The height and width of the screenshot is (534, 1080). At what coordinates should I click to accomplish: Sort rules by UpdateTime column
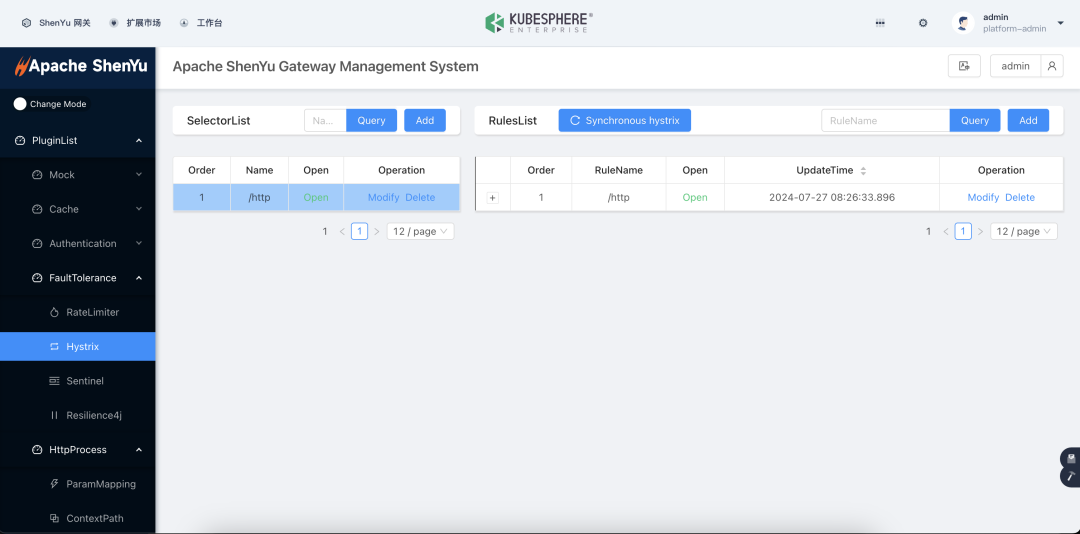[863, 170]
